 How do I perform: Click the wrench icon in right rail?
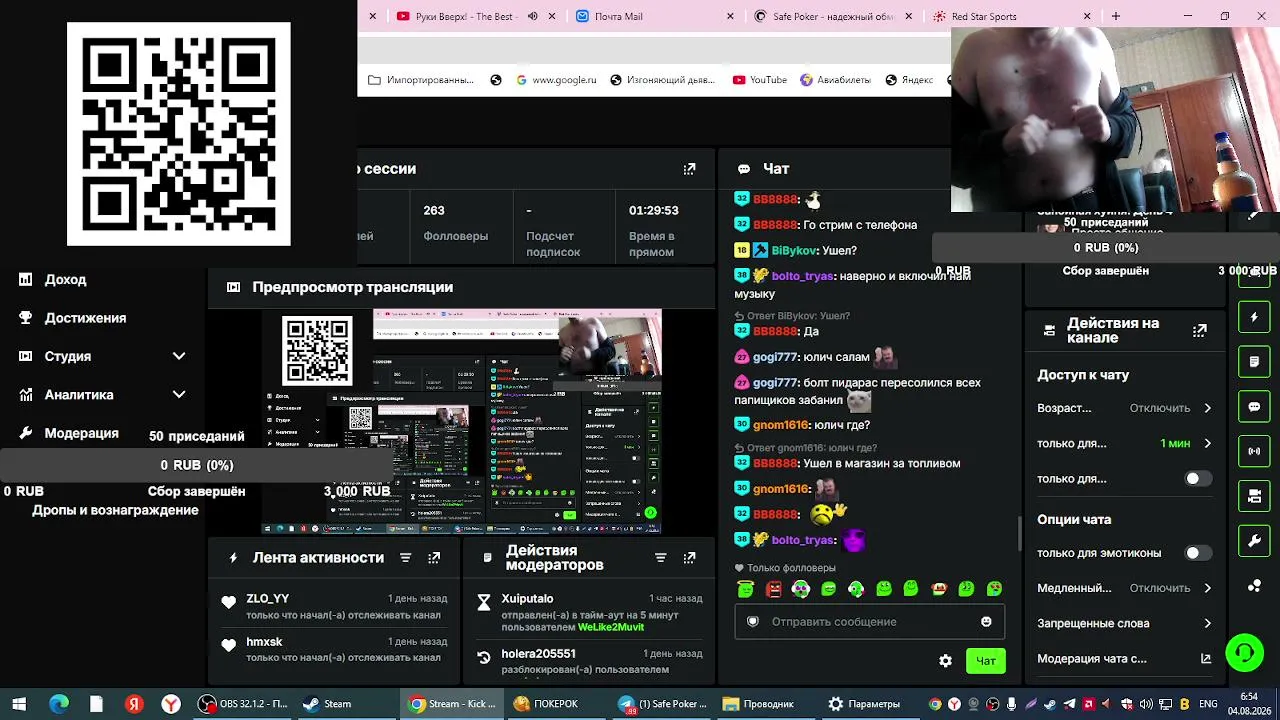coord(1254,541)
